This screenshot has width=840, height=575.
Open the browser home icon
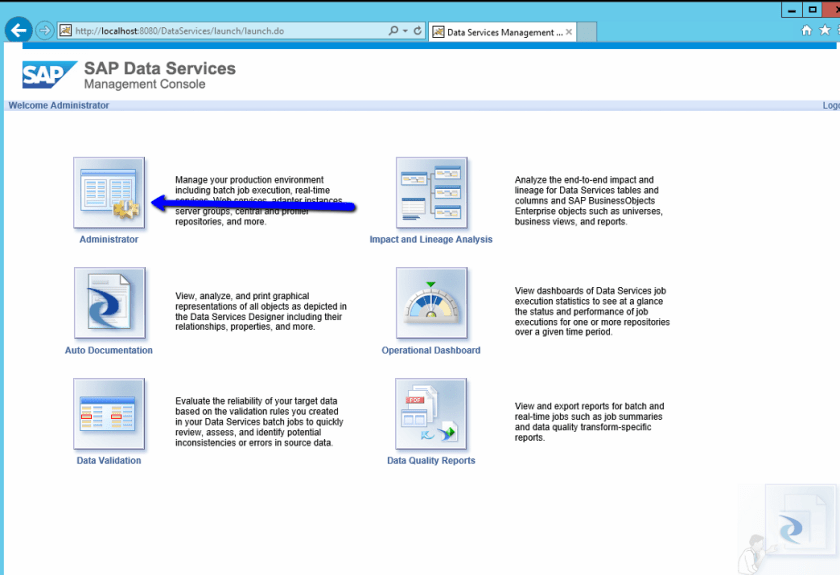click(807, 31)
